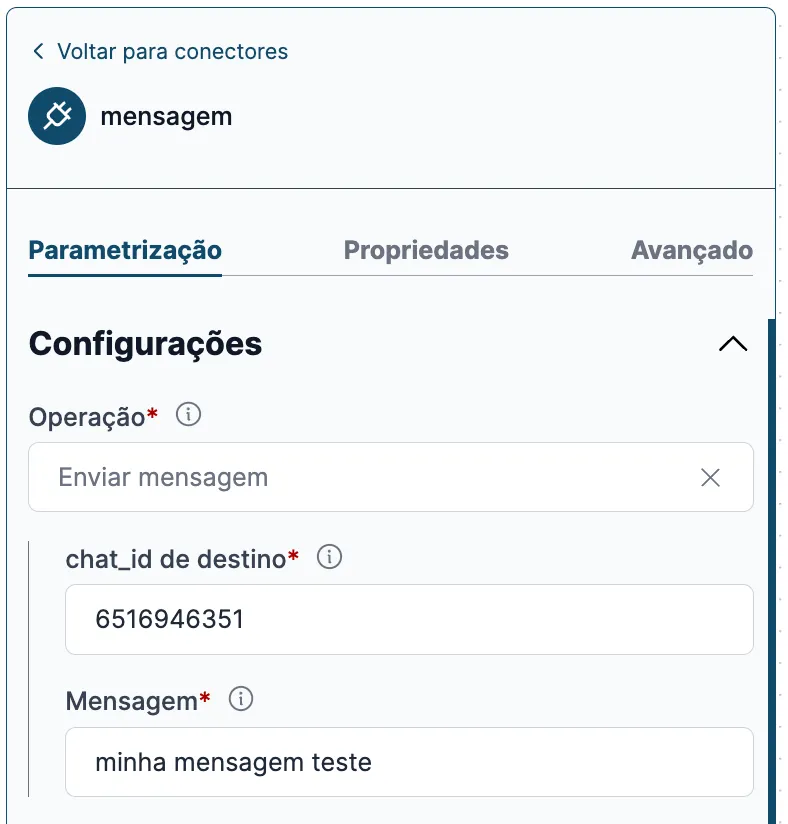Clear the Enviar mensagem selection with X
This screenshot has height=824, width=788.
coord(710,478)
